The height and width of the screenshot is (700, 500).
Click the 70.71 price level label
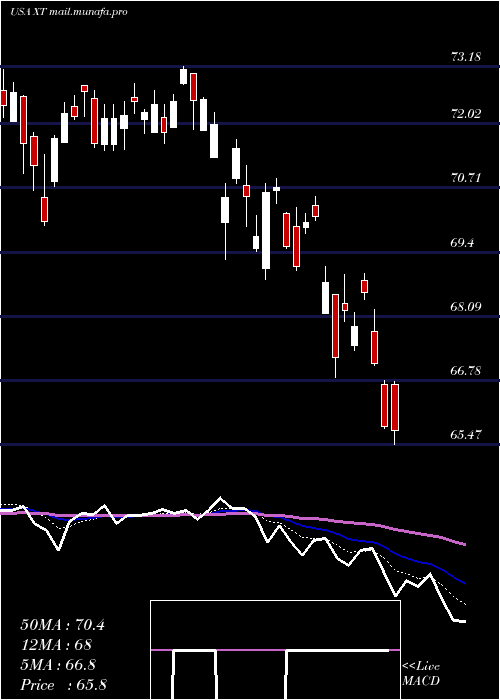pos(466,178)
